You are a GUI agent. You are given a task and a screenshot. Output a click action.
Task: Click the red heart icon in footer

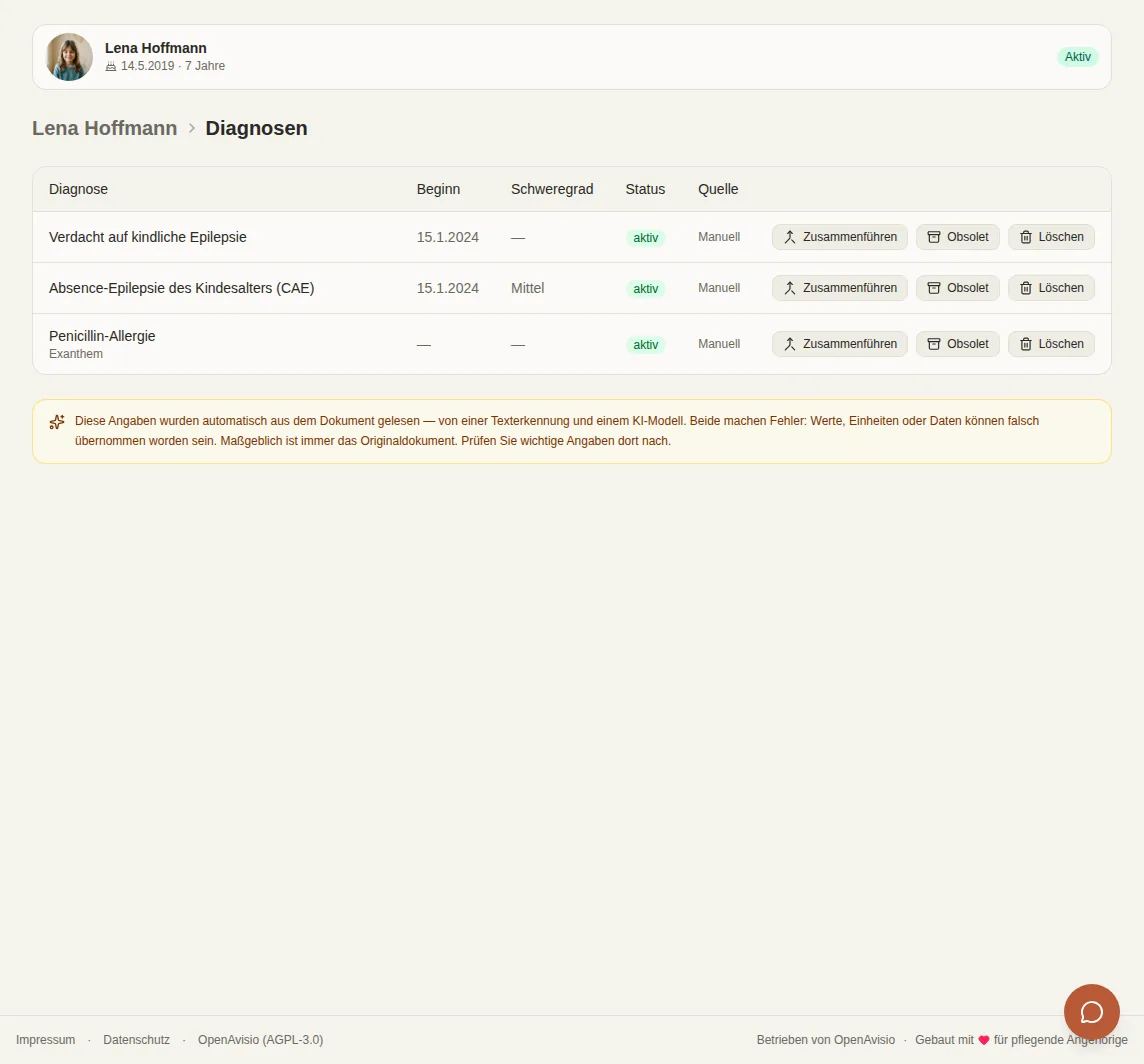click(983, 1040)
